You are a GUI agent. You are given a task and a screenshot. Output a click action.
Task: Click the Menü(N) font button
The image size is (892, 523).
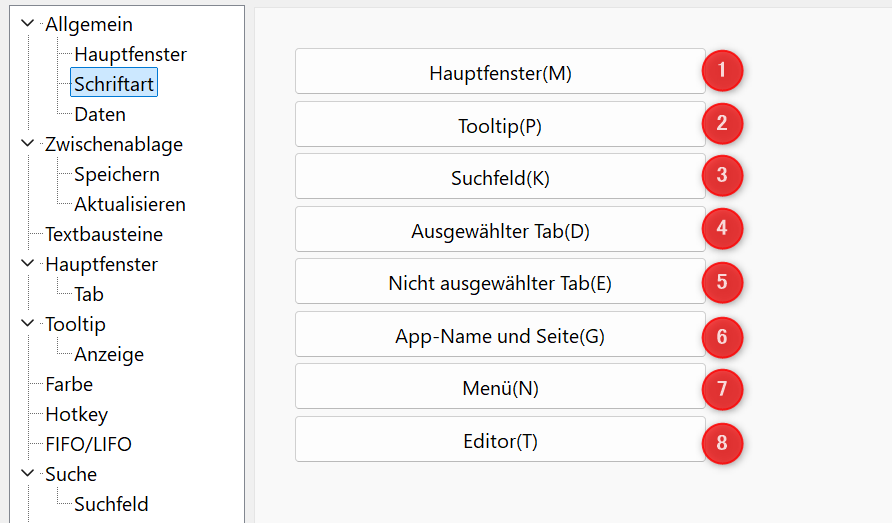[500, 387]
